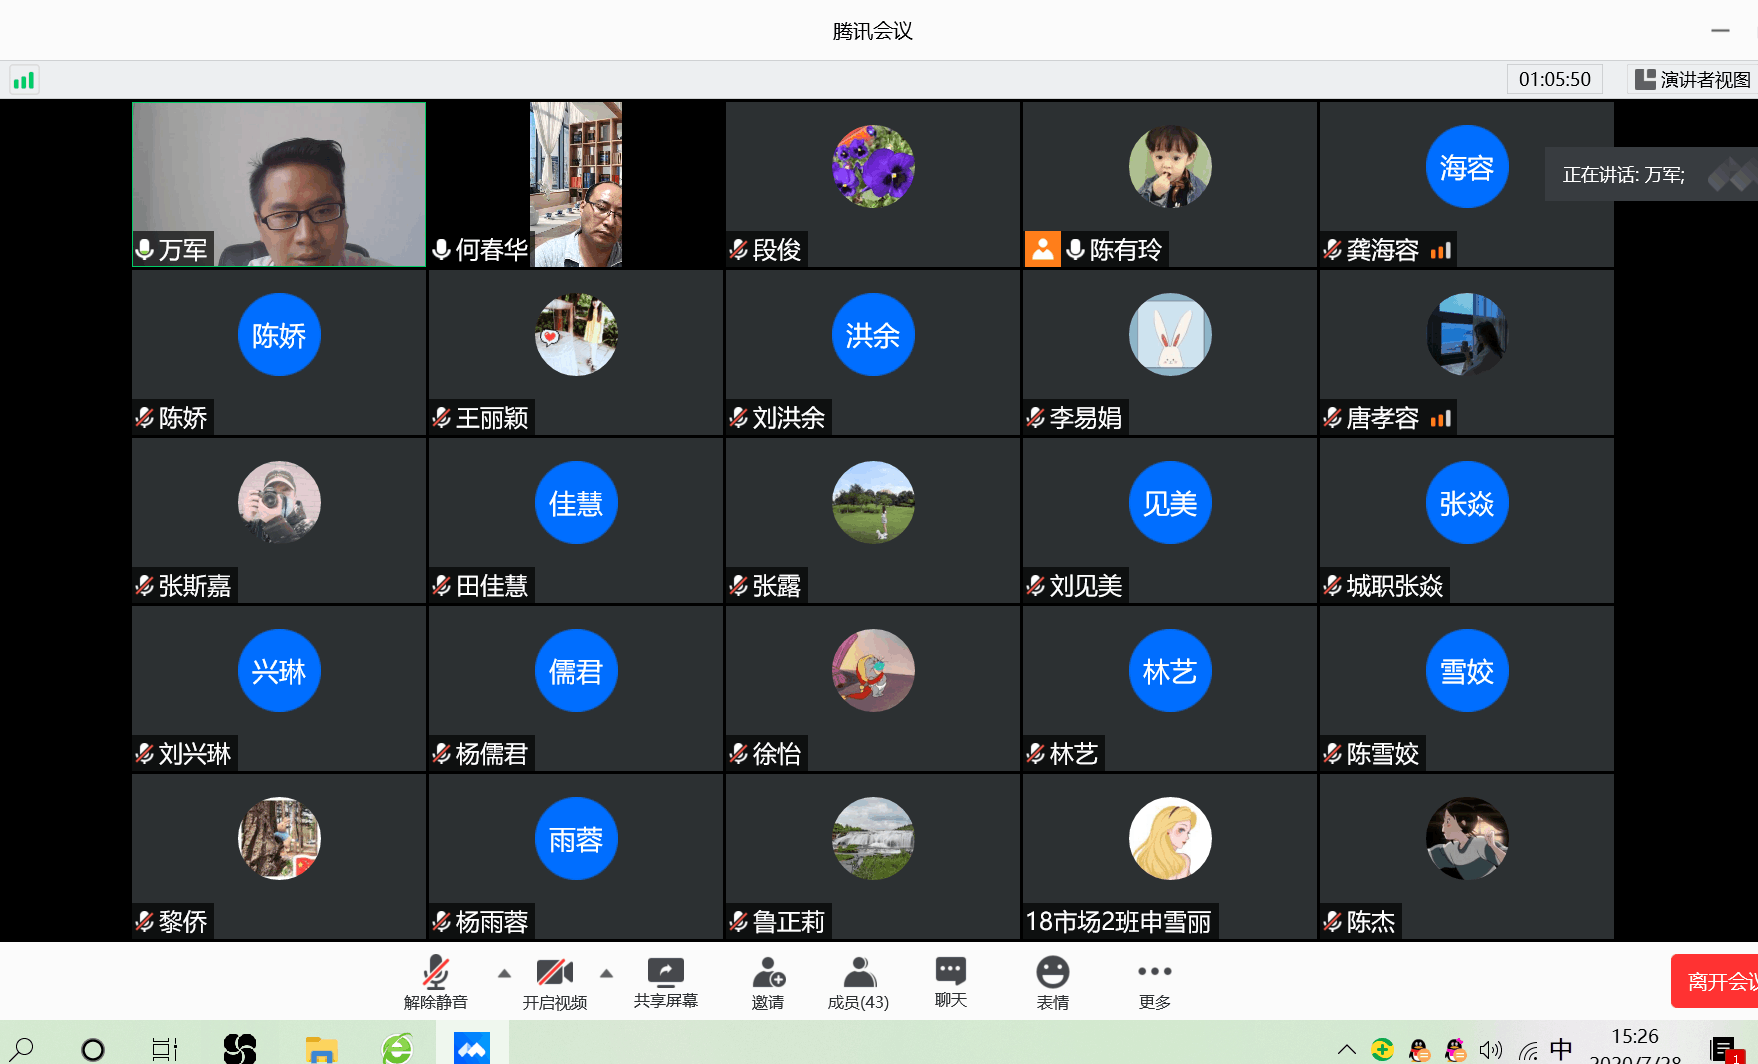This screenshot has height=1064, width=1758.
Task: Select 万军's active video tile
Action: point(279,184)
